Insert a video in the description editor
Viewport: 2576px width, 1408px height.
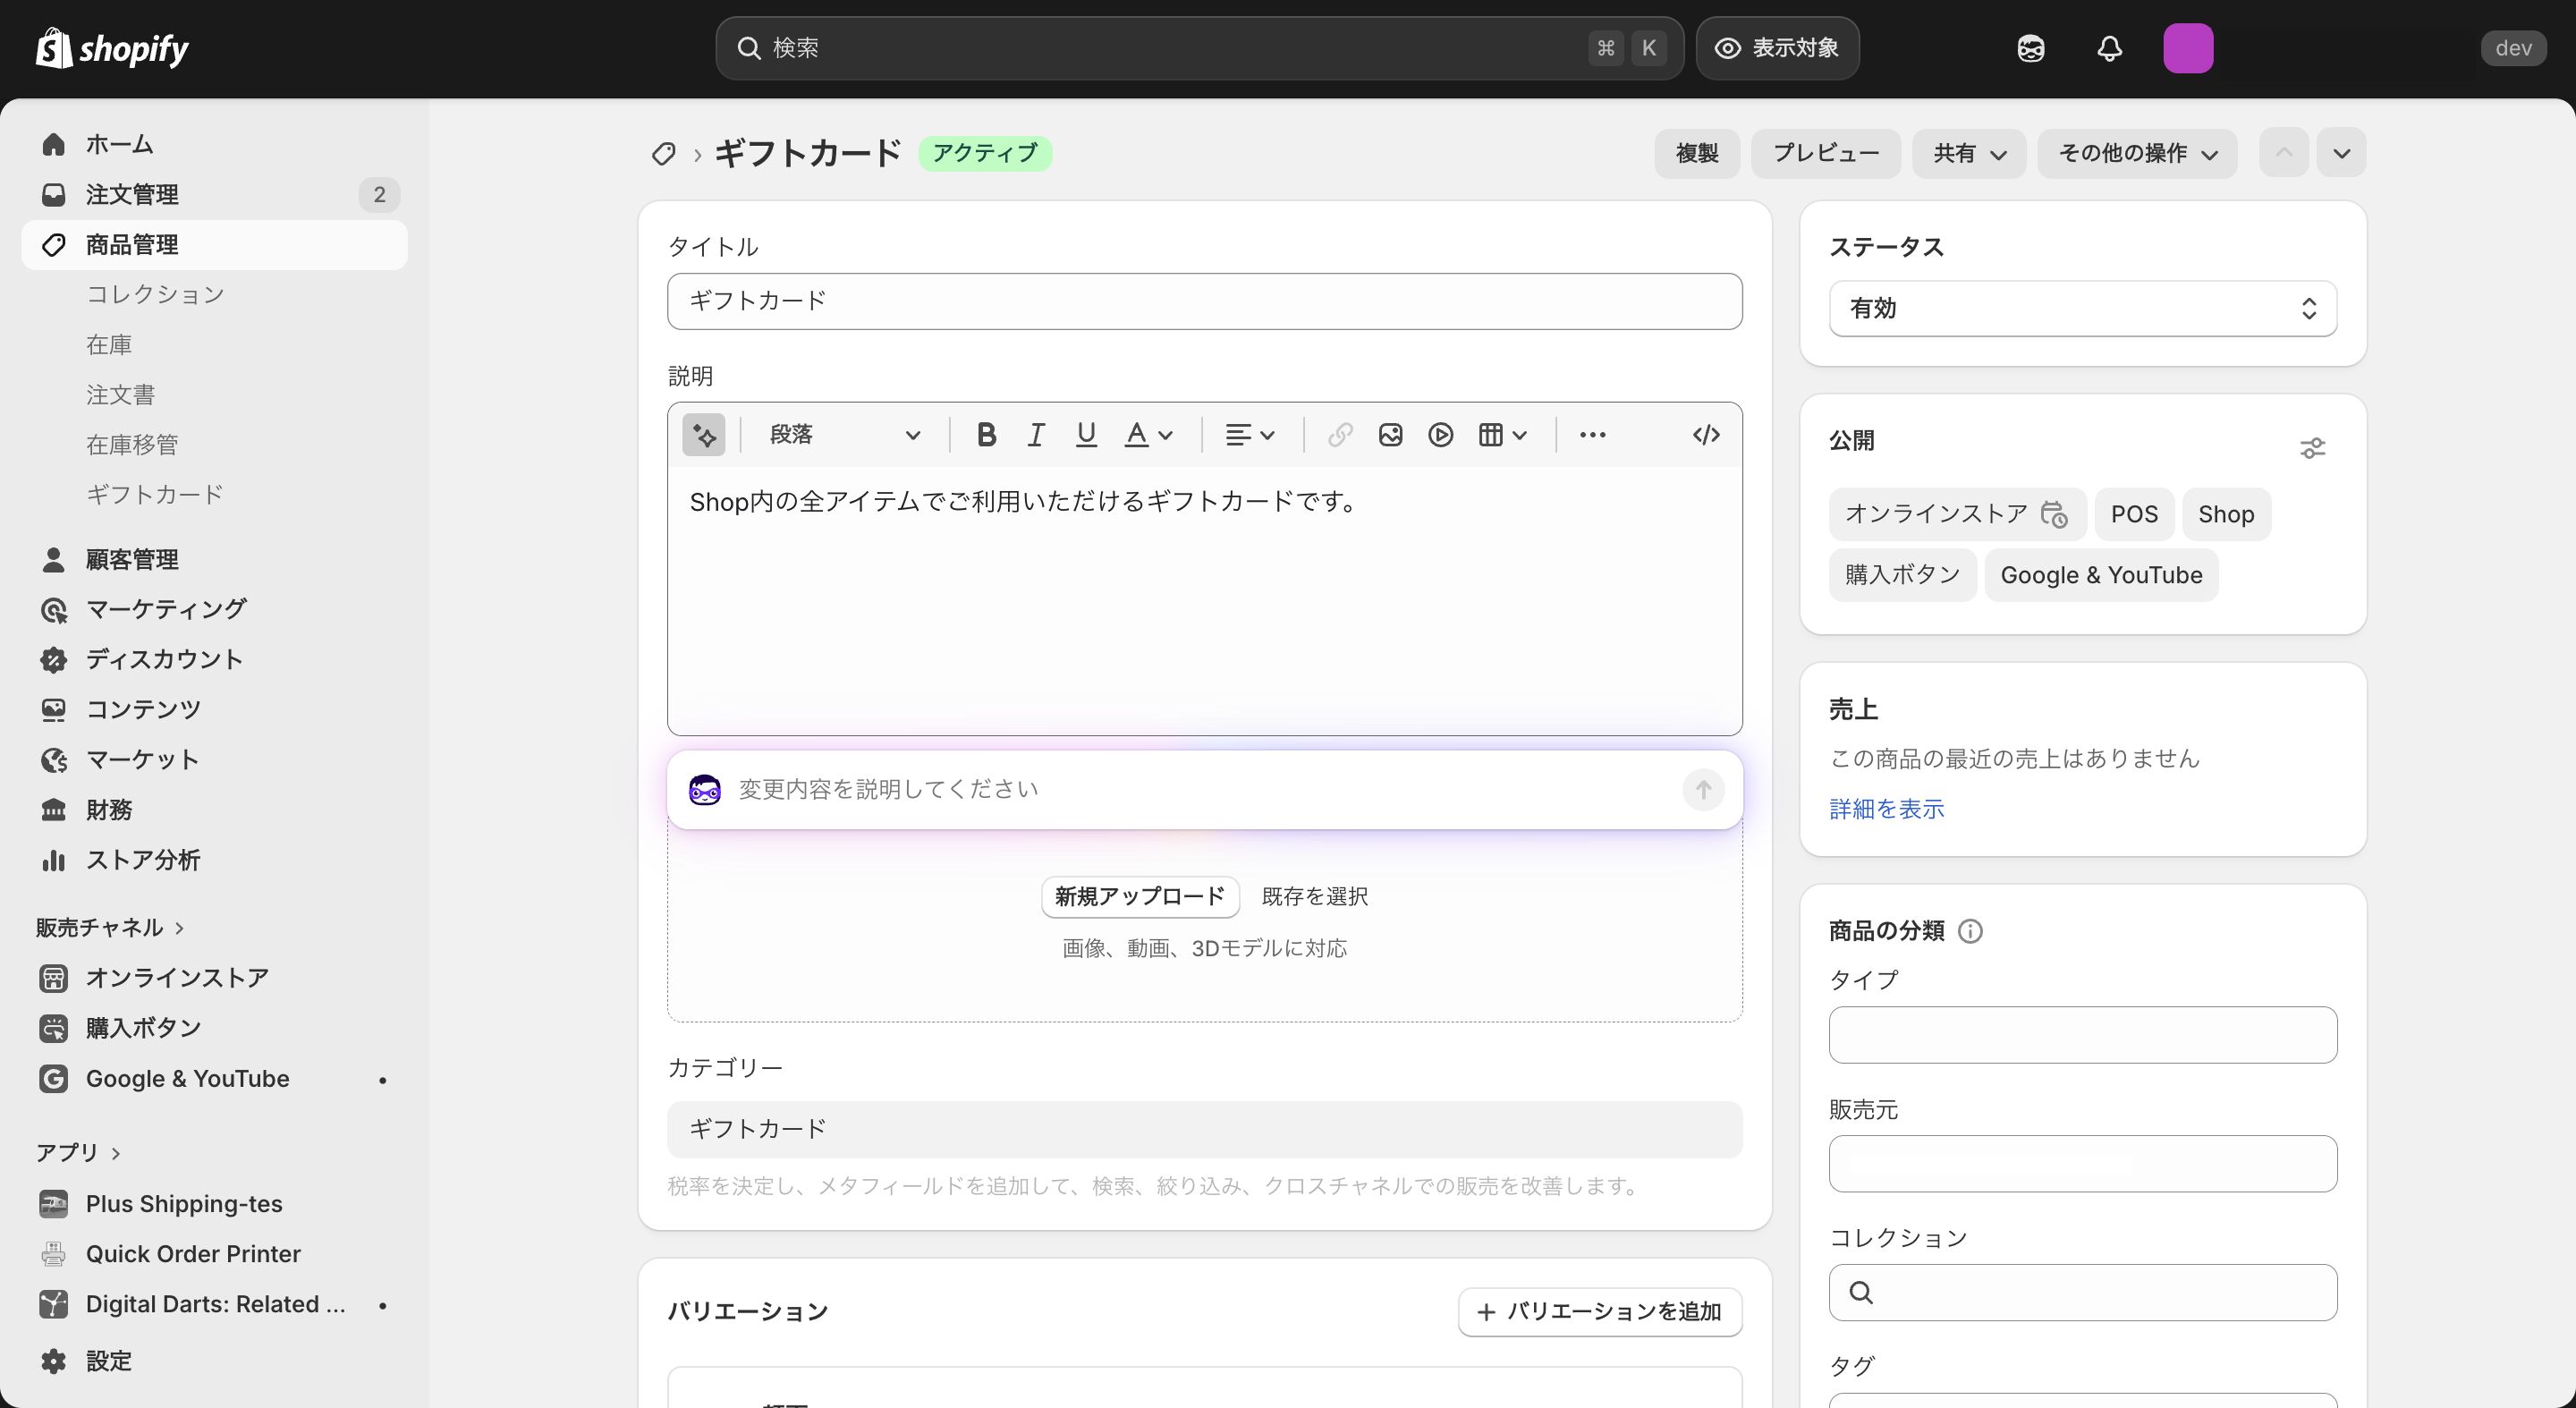tap(1440, 434)
